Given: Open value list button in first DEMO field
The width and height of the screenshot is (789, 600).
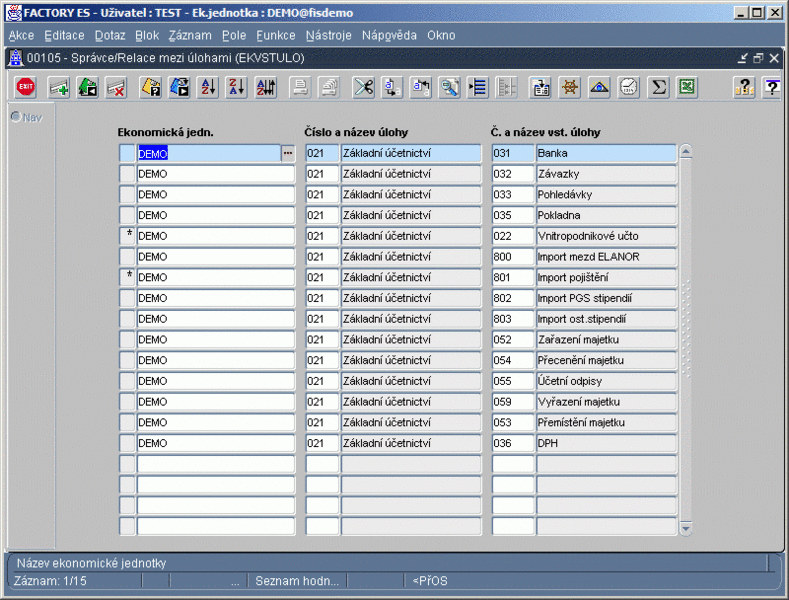Looking at the screenshot, I should click(x=288, y=153).
